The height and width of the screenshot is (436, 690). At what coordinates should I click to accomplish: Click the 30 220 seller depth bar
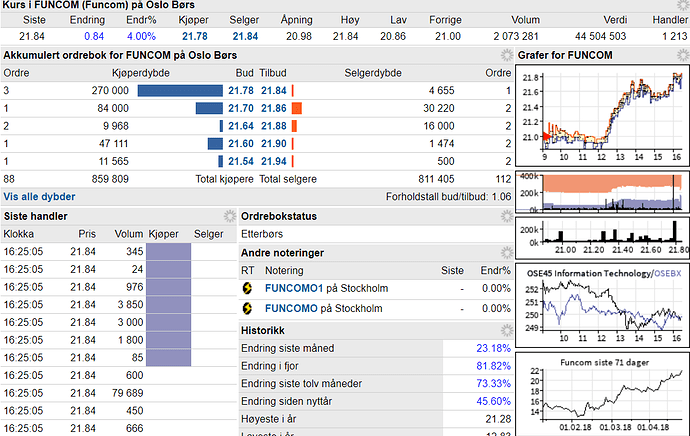(x=297, y=108)
